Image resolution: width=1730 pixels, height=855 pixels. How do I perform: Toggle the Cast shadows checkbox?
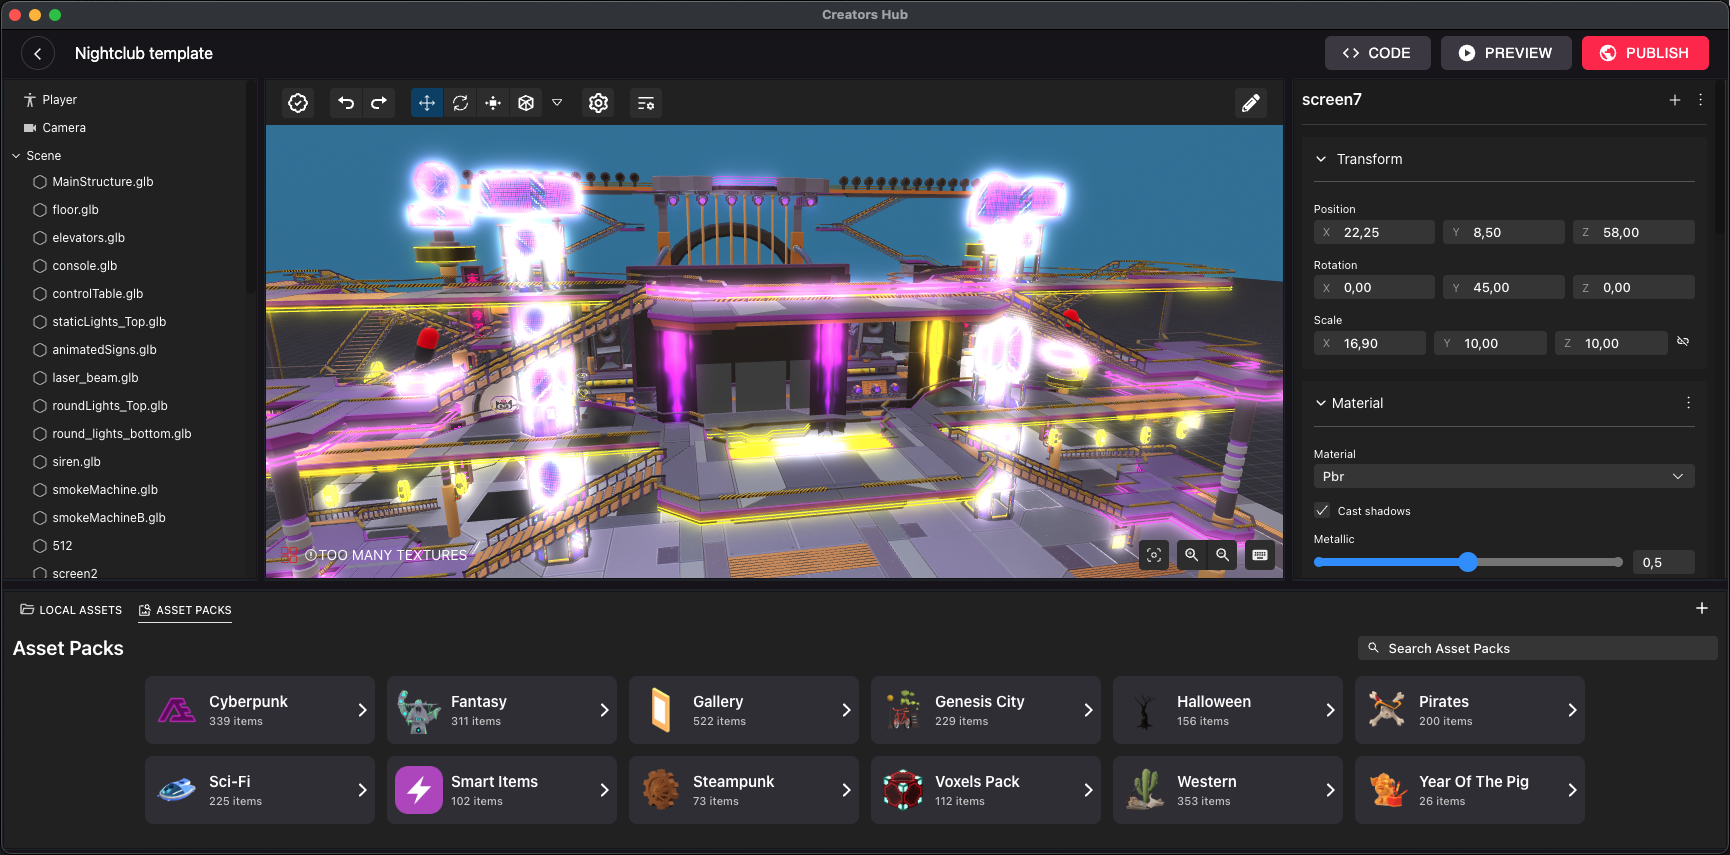(x=1322, y=511)
